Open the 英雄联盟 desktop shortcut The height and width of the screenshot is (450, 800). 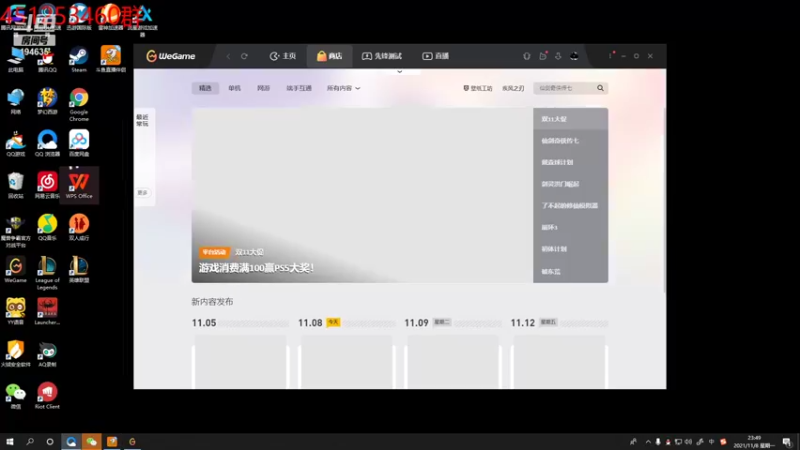[79, 269]
